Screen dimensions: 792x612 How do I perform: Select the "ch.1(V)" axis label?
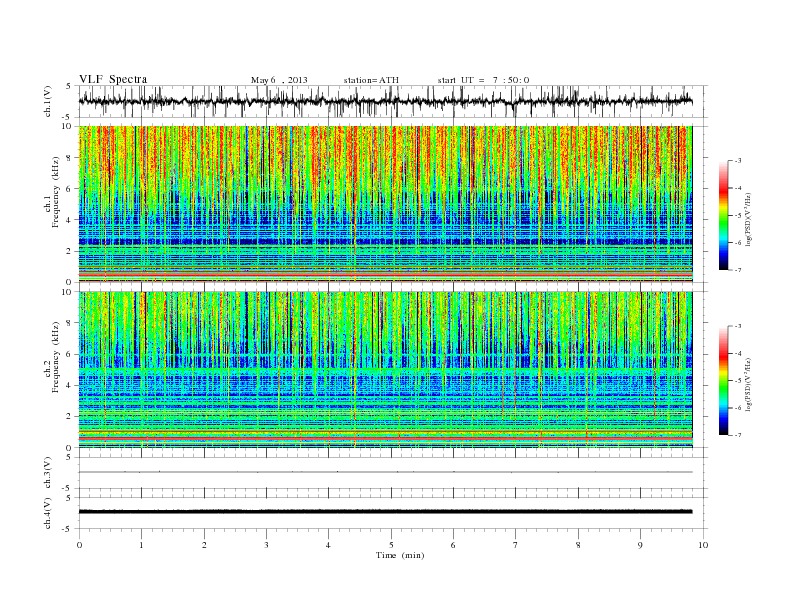(48, 102)
